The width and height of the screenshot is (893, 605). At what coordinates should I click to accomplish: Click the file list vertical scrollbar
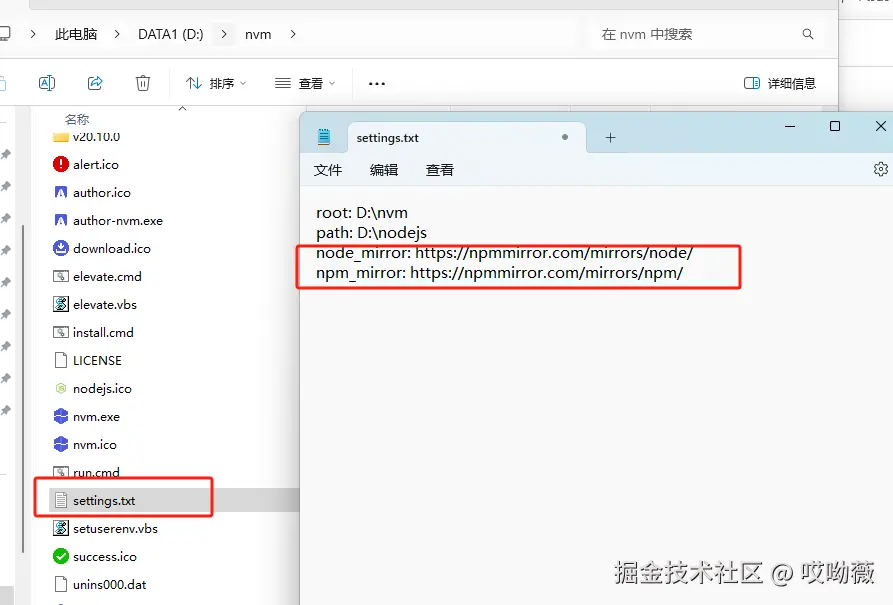(x=23, y=387)
